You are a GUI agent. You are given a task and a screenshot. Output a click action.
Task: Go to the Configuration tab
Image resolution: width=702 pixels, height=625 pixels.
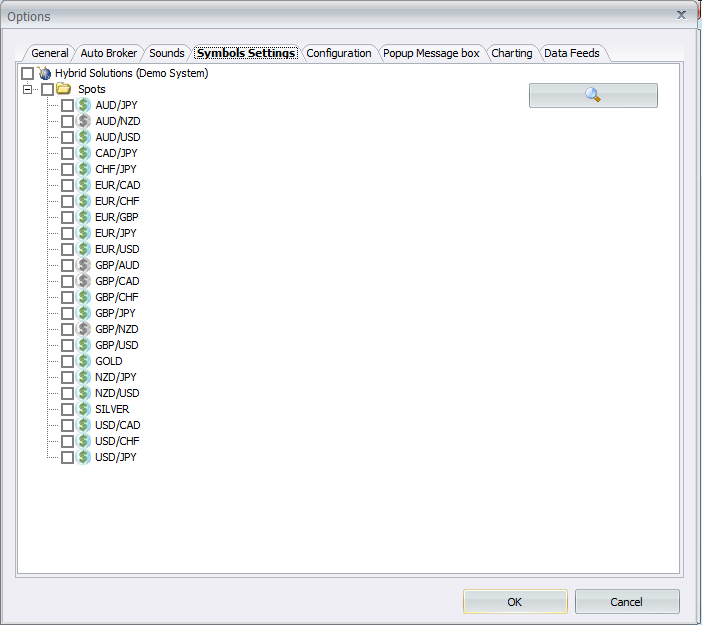[339, 53]
